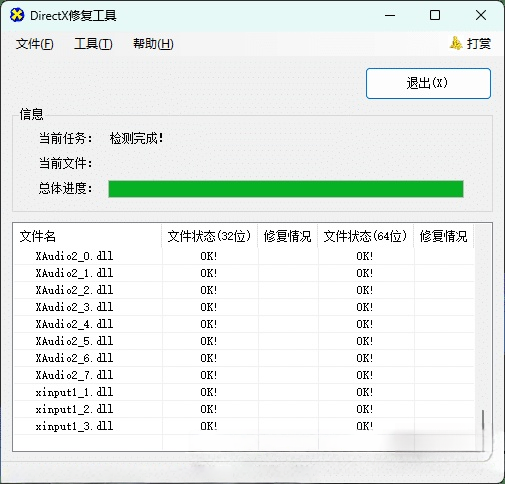Click the 退出(X) exit button

428,83
